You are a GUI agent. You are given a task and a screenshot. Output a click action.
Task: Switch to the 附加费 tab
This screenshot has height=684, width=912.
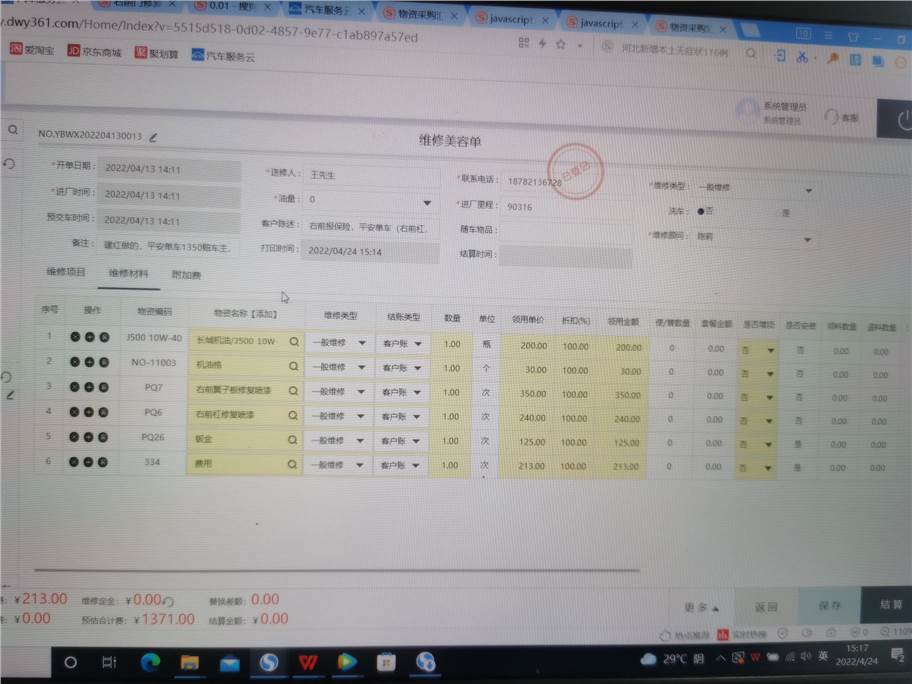186,274
